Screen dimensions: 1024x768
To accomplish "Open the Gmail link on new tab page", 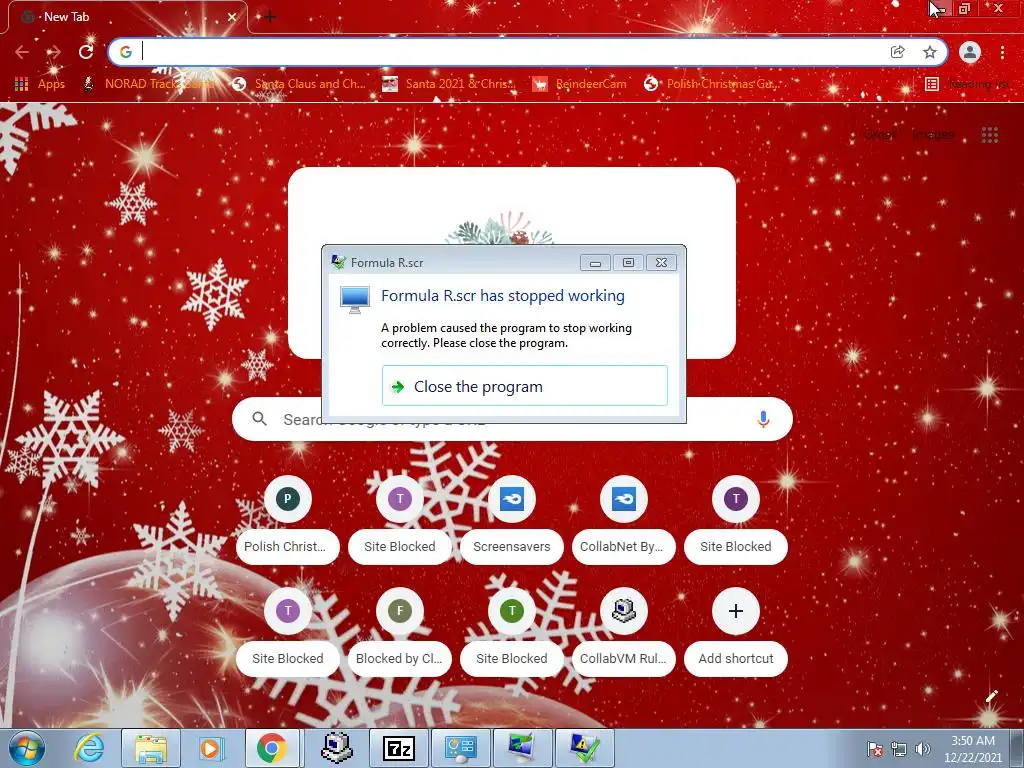I will 880,135.
